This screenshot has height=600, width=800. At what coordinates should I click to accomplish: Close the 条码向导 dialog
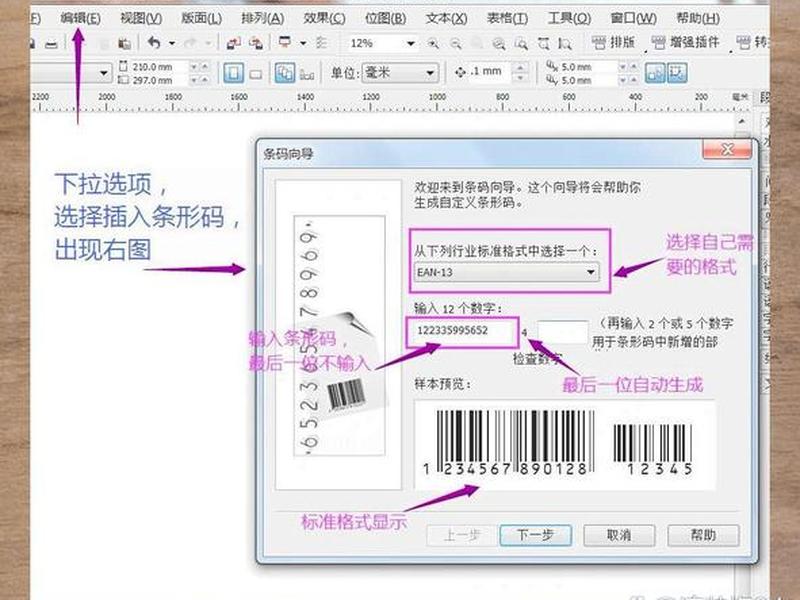pyautogui.click(x=727, y=149)
